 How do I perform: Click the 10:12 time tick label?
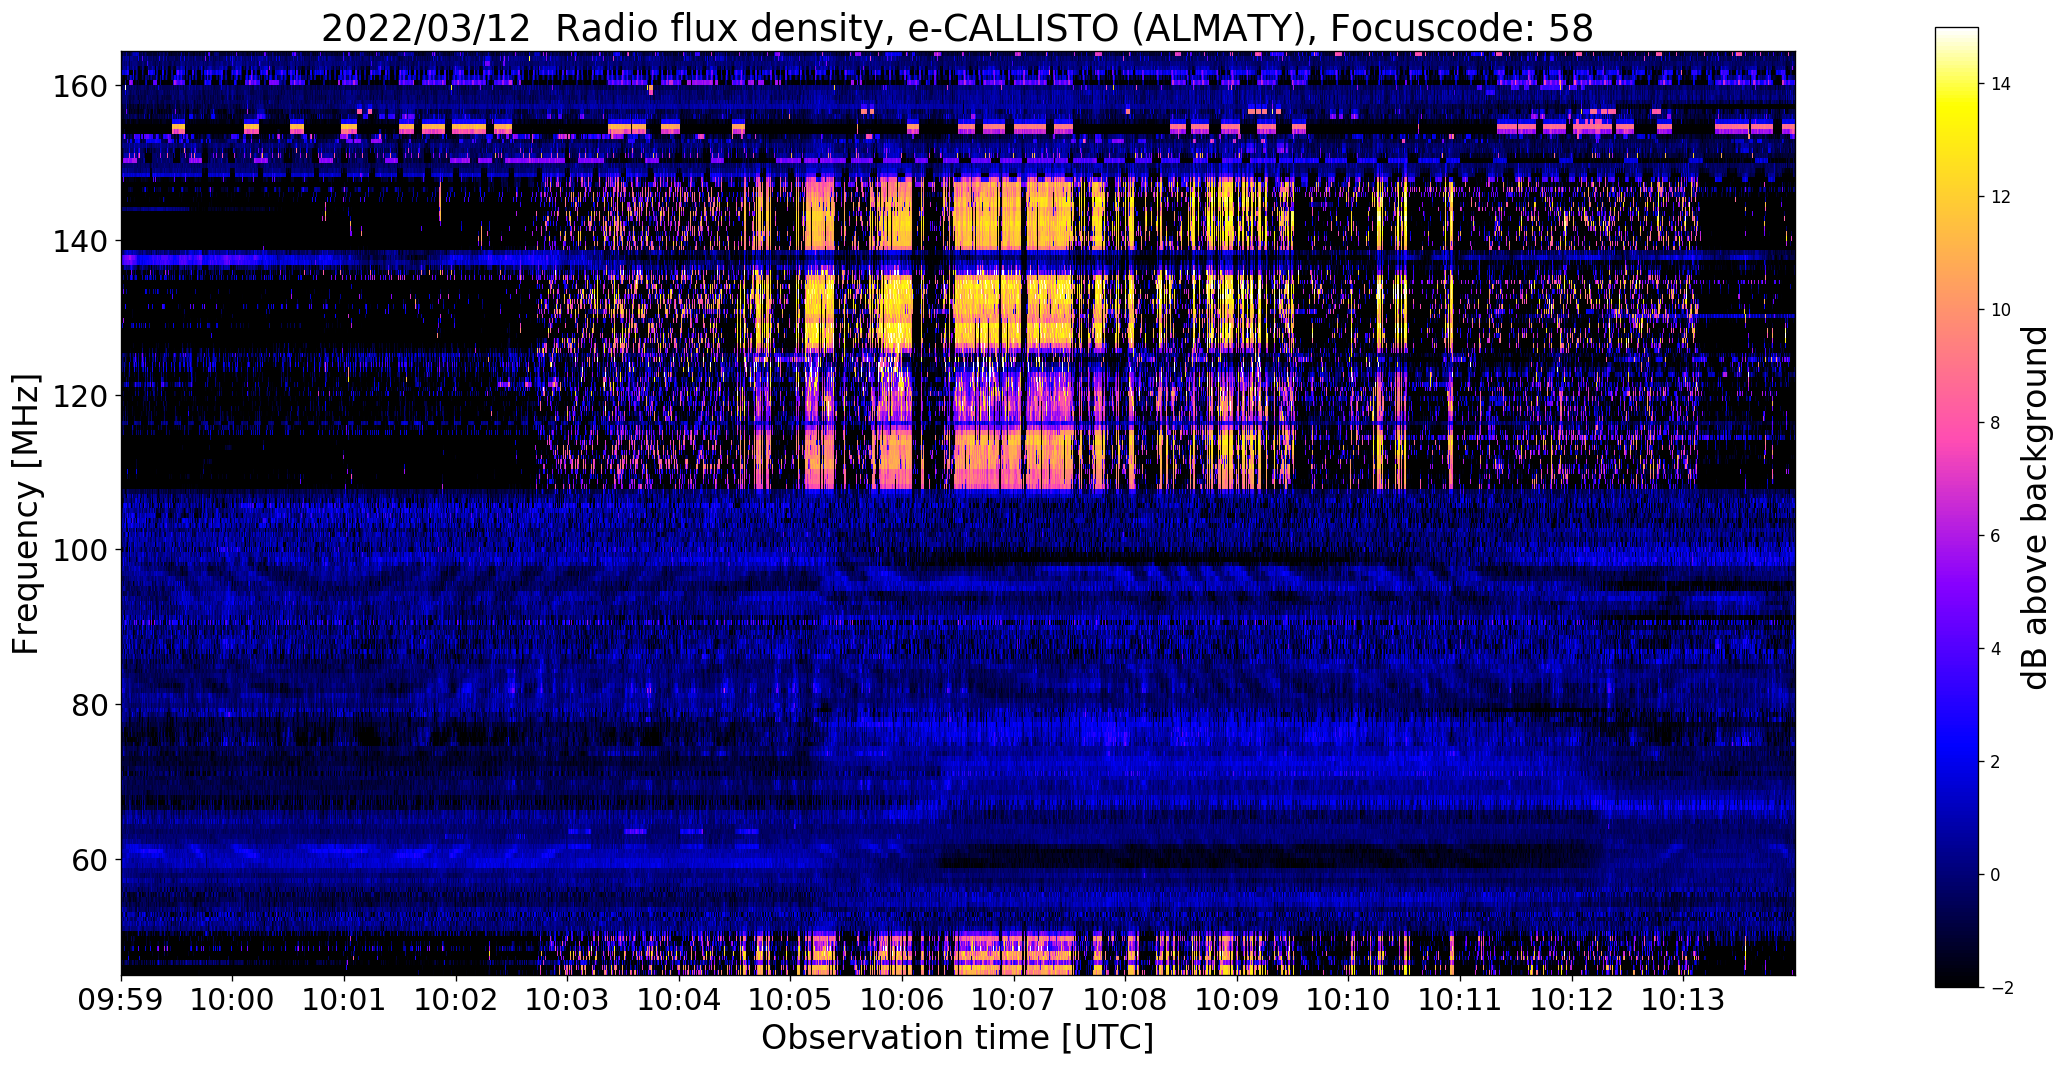pos(1572,999)
